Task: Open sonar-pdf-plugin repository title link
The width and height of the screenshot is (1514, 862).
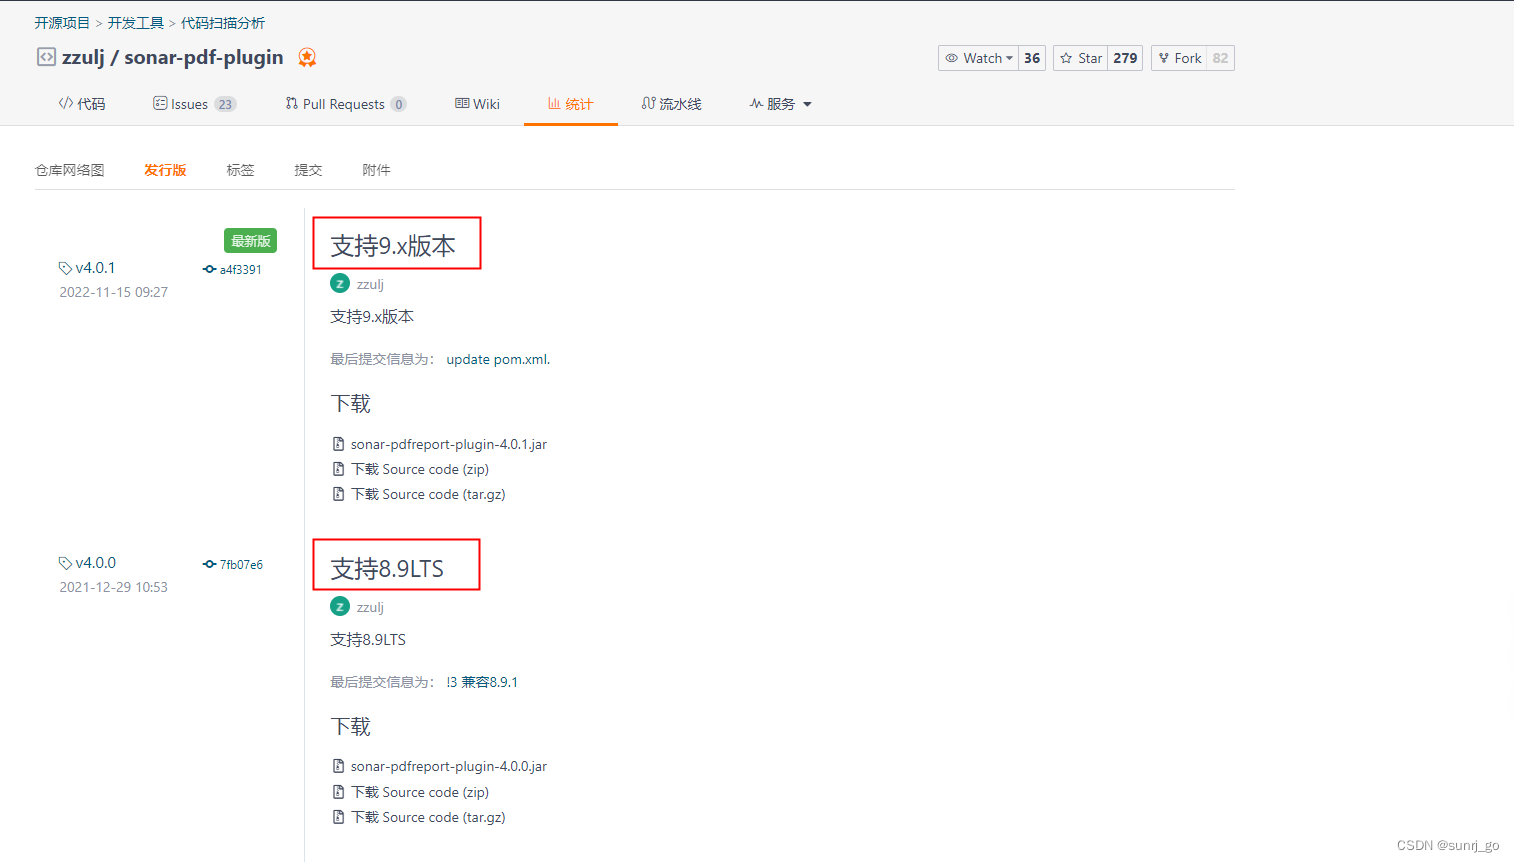Action: (204, 57)
